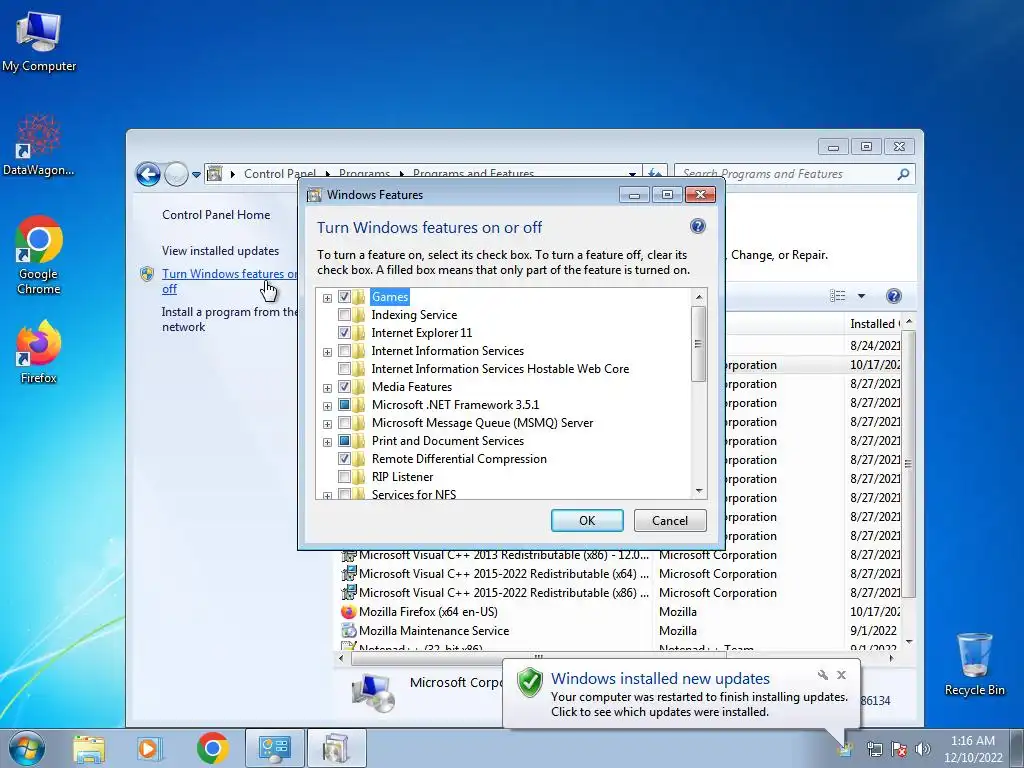Expand Media Features node
The height and width of the screenshot is (768, 1024).
coord(327,388)
